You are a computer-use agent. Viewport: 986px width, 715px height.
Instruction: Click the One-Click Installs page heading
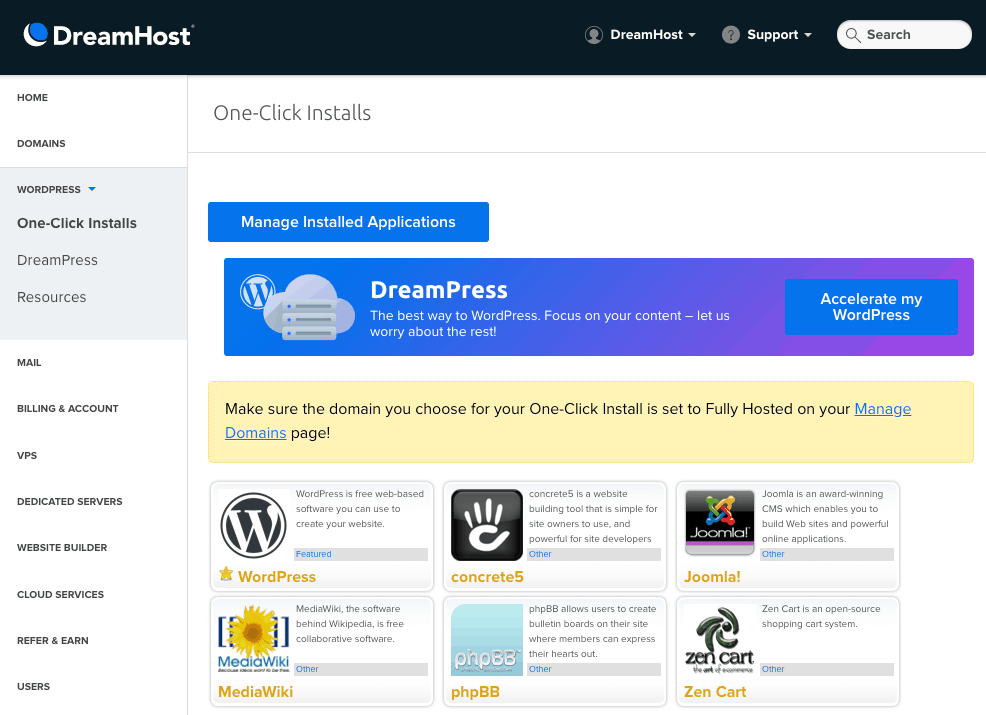click(x=292, y=113)
